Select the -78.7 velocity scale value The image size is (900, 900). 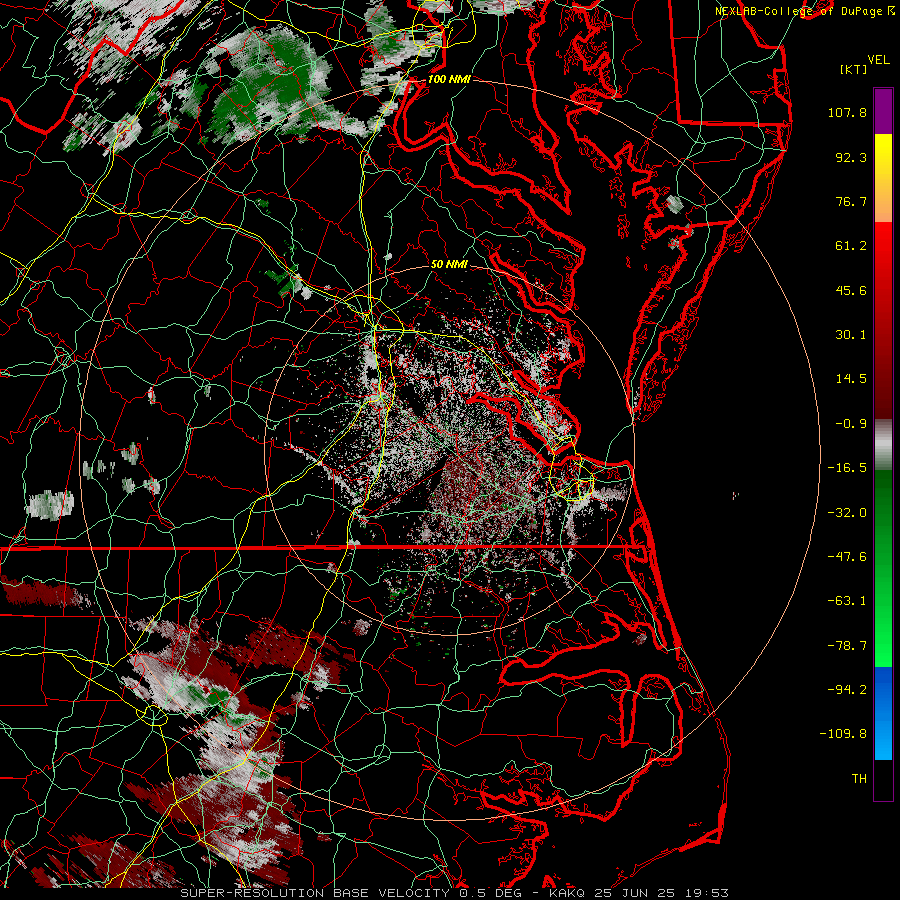tap(847, 646)
